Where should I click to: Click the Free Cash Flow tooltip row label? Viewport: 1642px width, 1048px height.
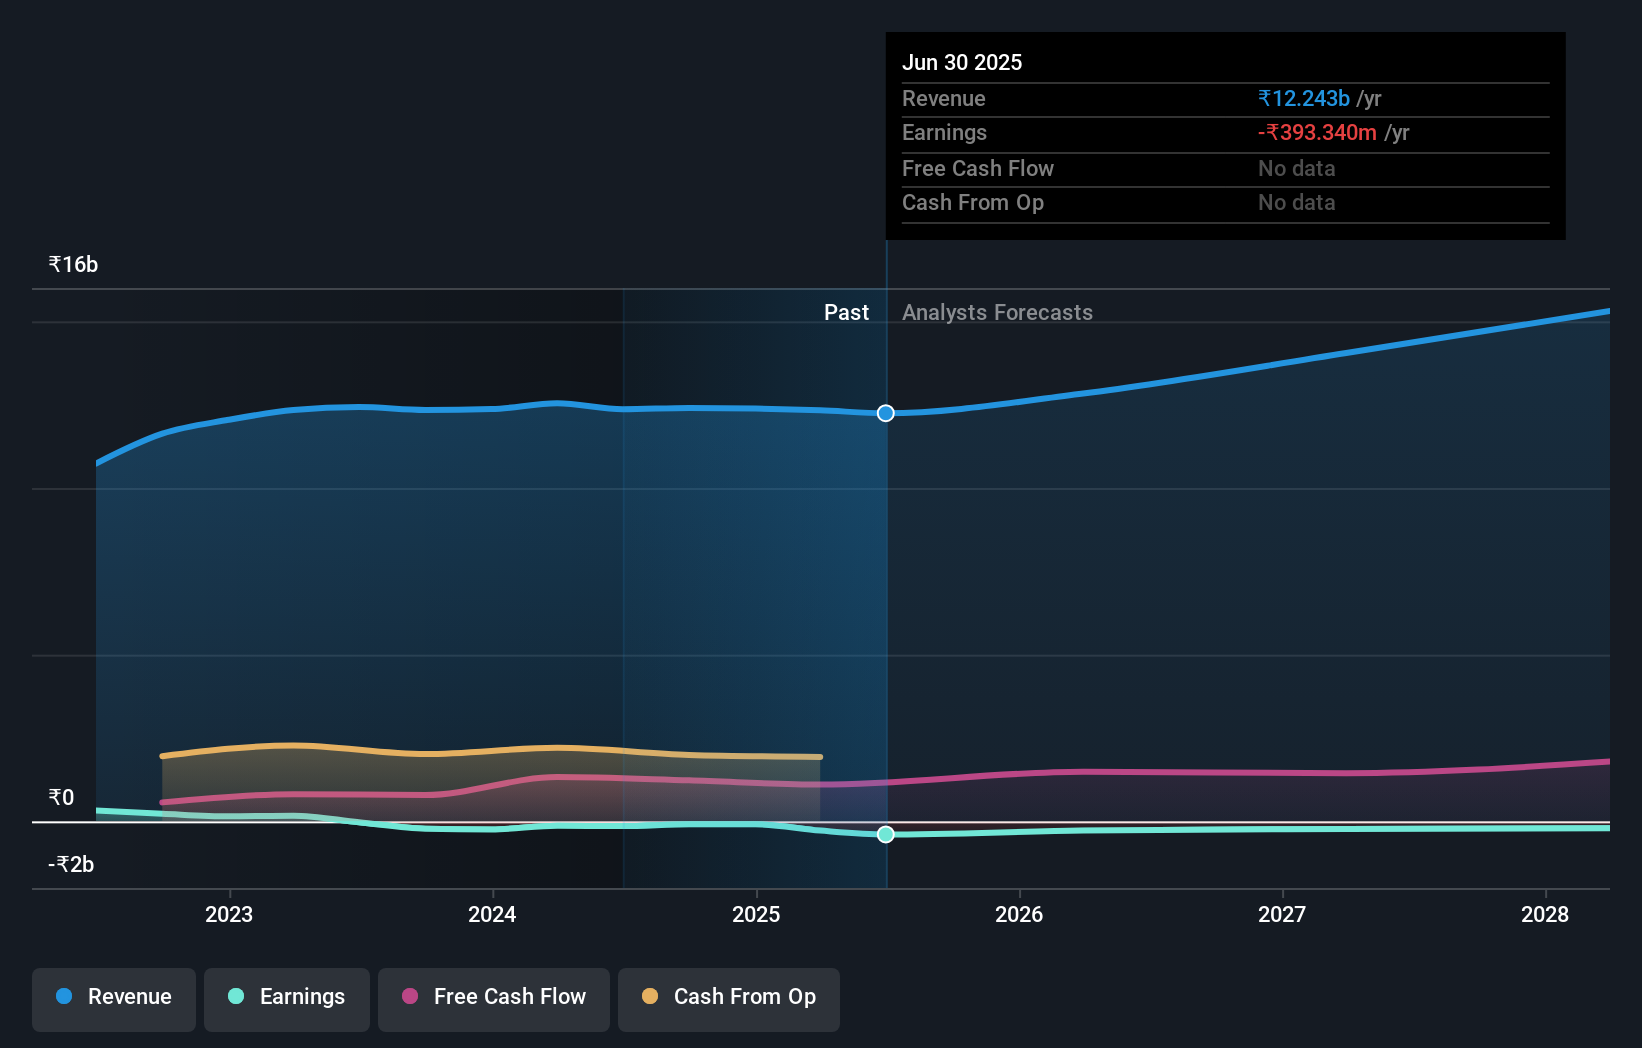[x=978, y=169]
